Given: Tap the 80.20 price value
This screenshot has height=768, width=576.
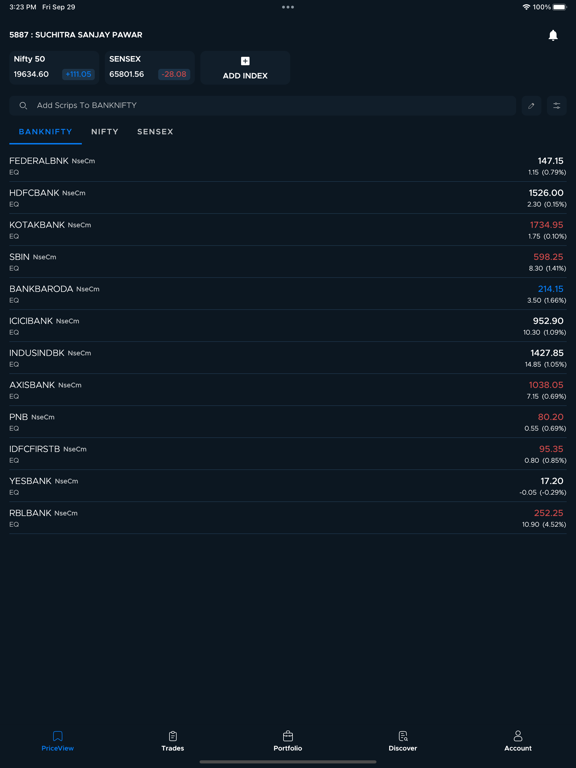Looking at the screenshot, I should 551,417.
